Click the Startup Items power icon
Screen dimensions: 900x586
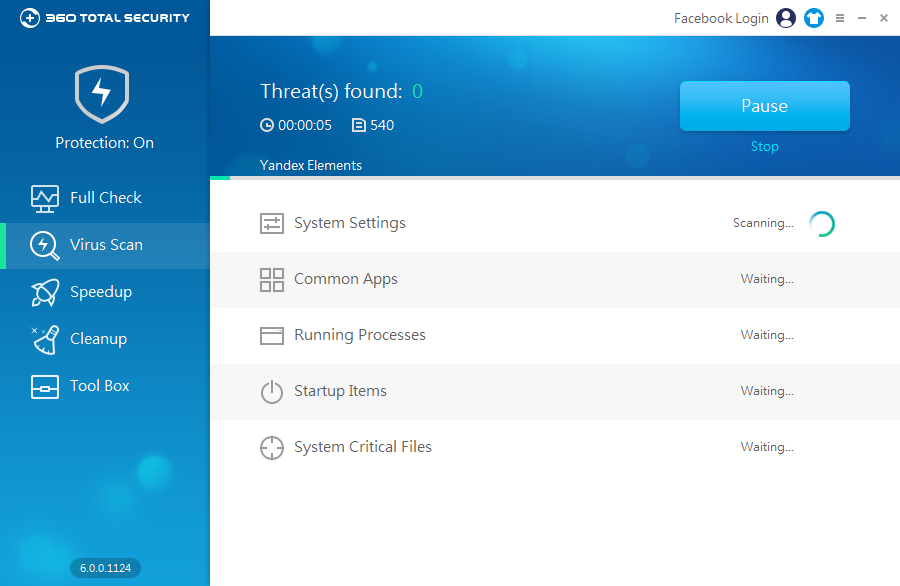pos(271,392)
